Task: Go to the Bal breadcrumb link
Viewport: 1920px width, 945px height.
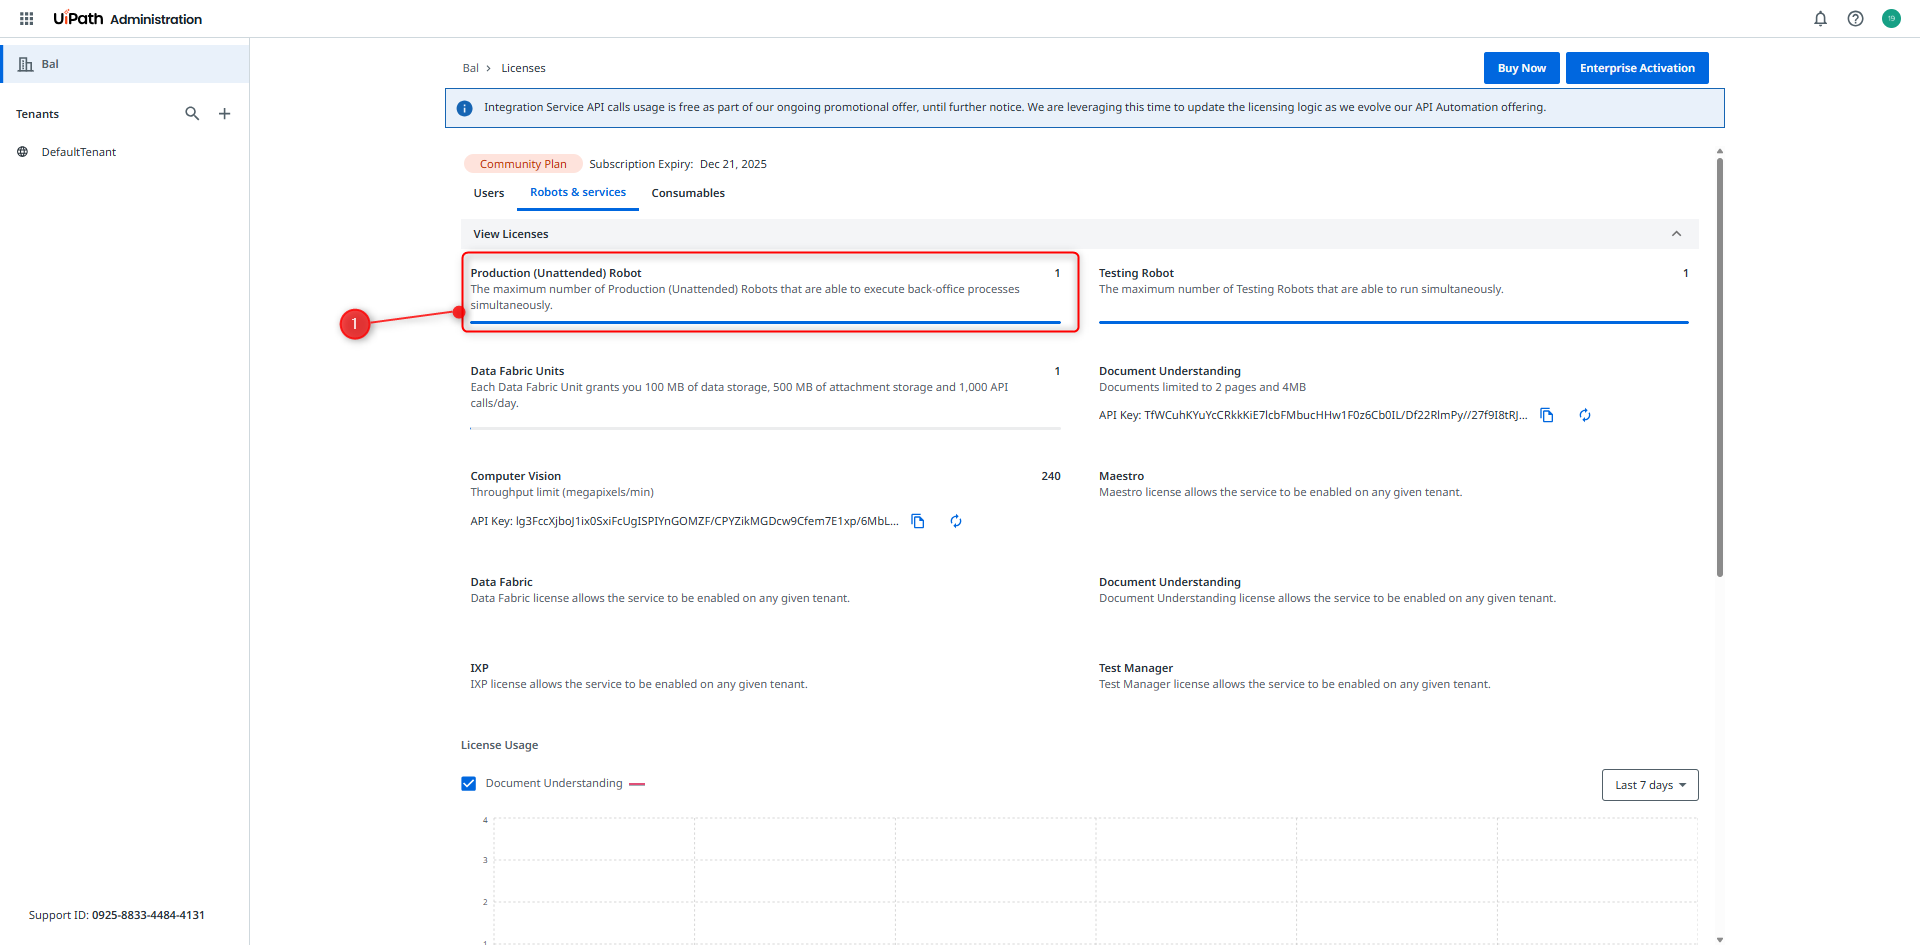Action: (471, 68)
